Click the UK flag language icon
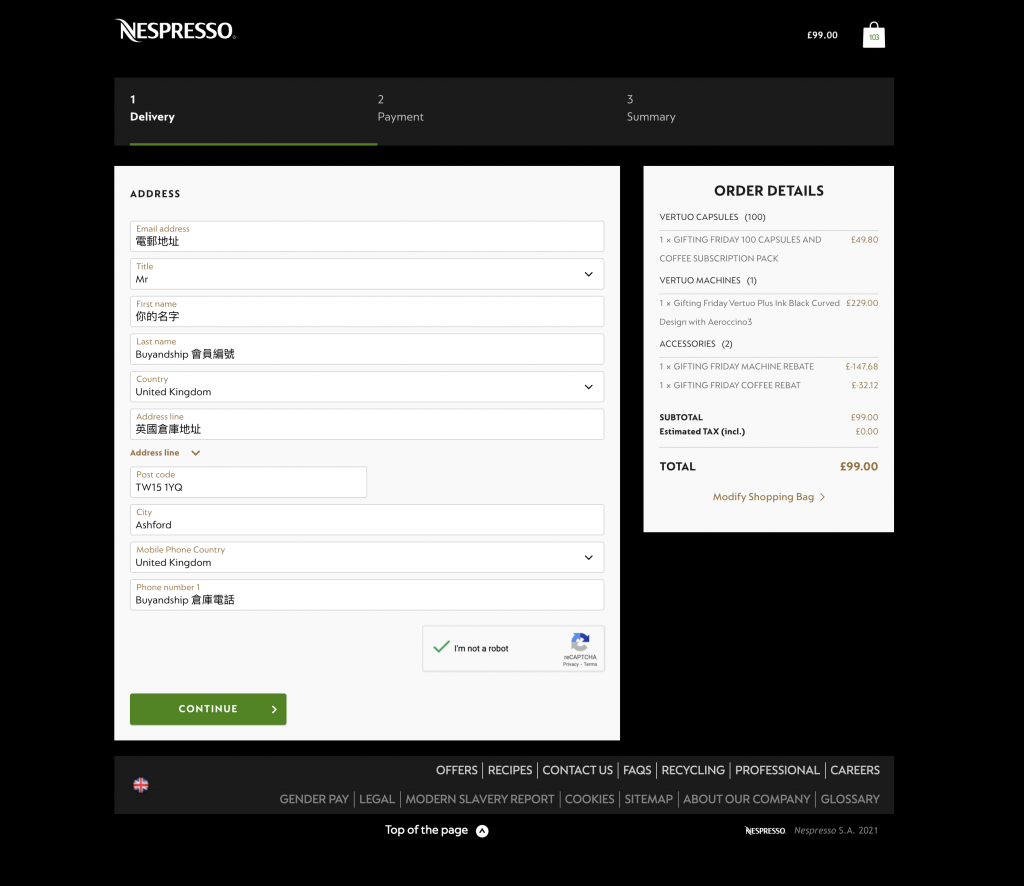1024x886 pixels. pos(141,785)
